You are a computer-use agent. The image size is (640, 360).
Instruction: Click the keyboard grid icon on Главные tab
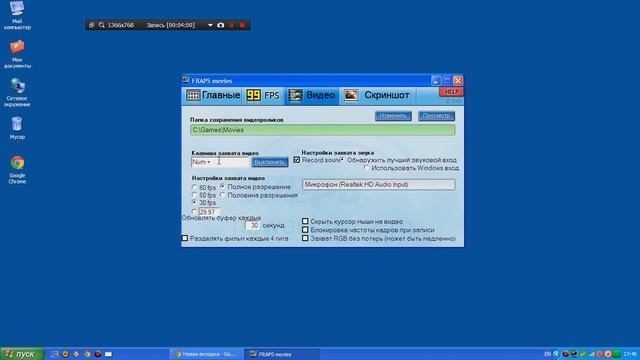tap(193, 95)
